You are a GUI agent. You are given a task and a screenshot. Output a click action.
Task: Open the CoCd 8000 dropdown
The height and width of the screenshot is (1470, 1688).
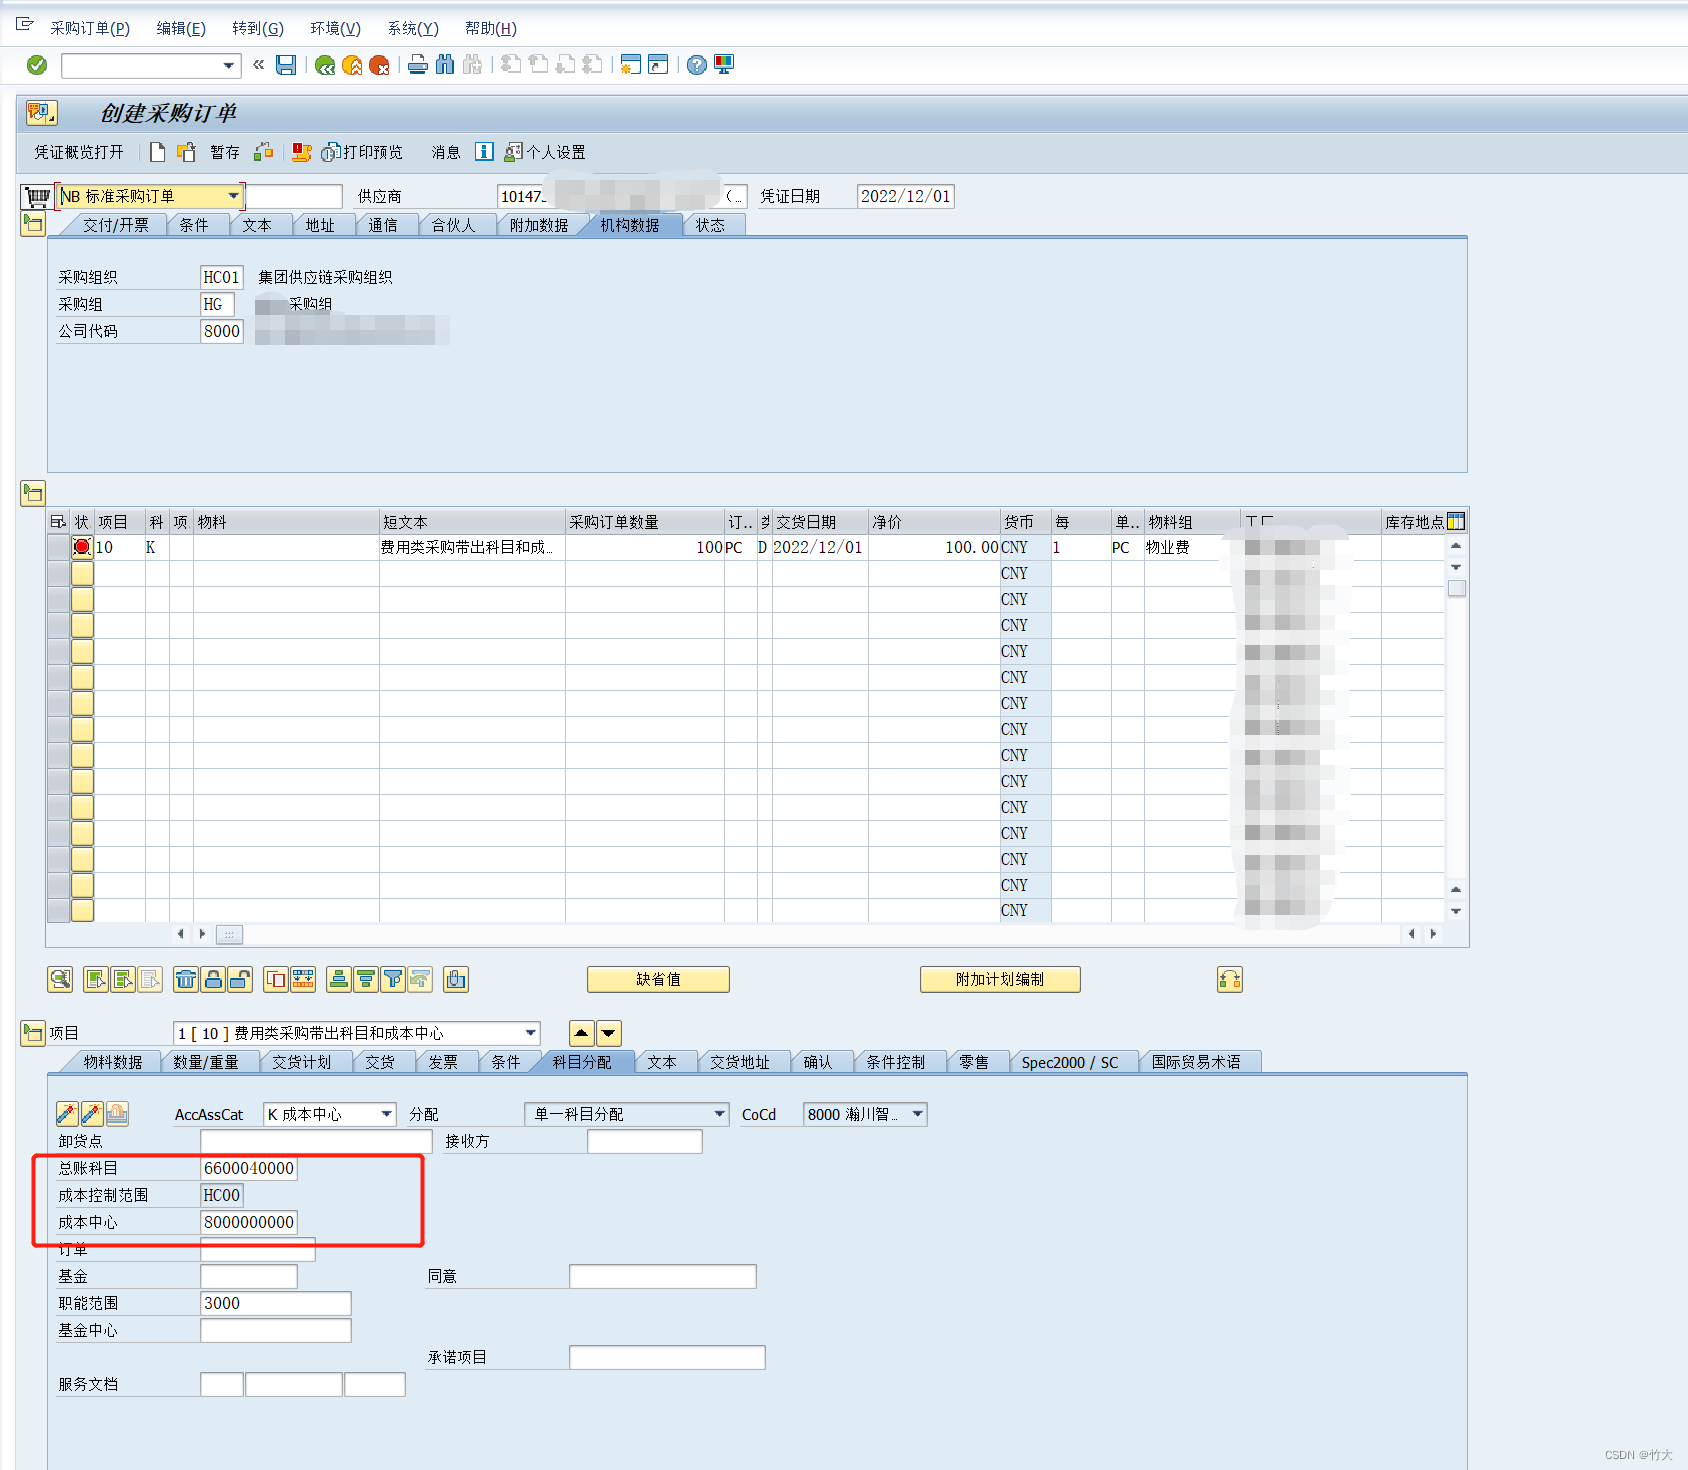(x=917, y=1114)
